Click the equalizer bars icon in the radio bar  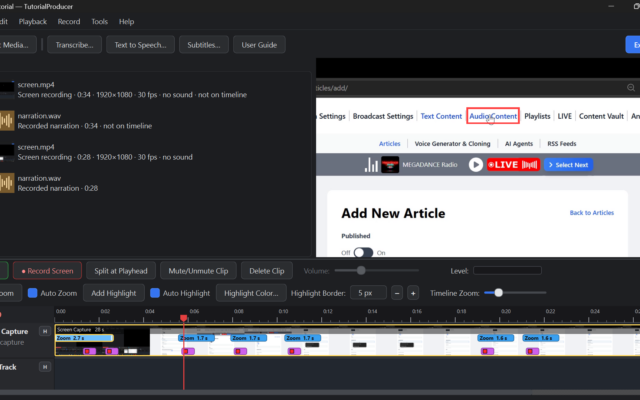coord(371,165)
